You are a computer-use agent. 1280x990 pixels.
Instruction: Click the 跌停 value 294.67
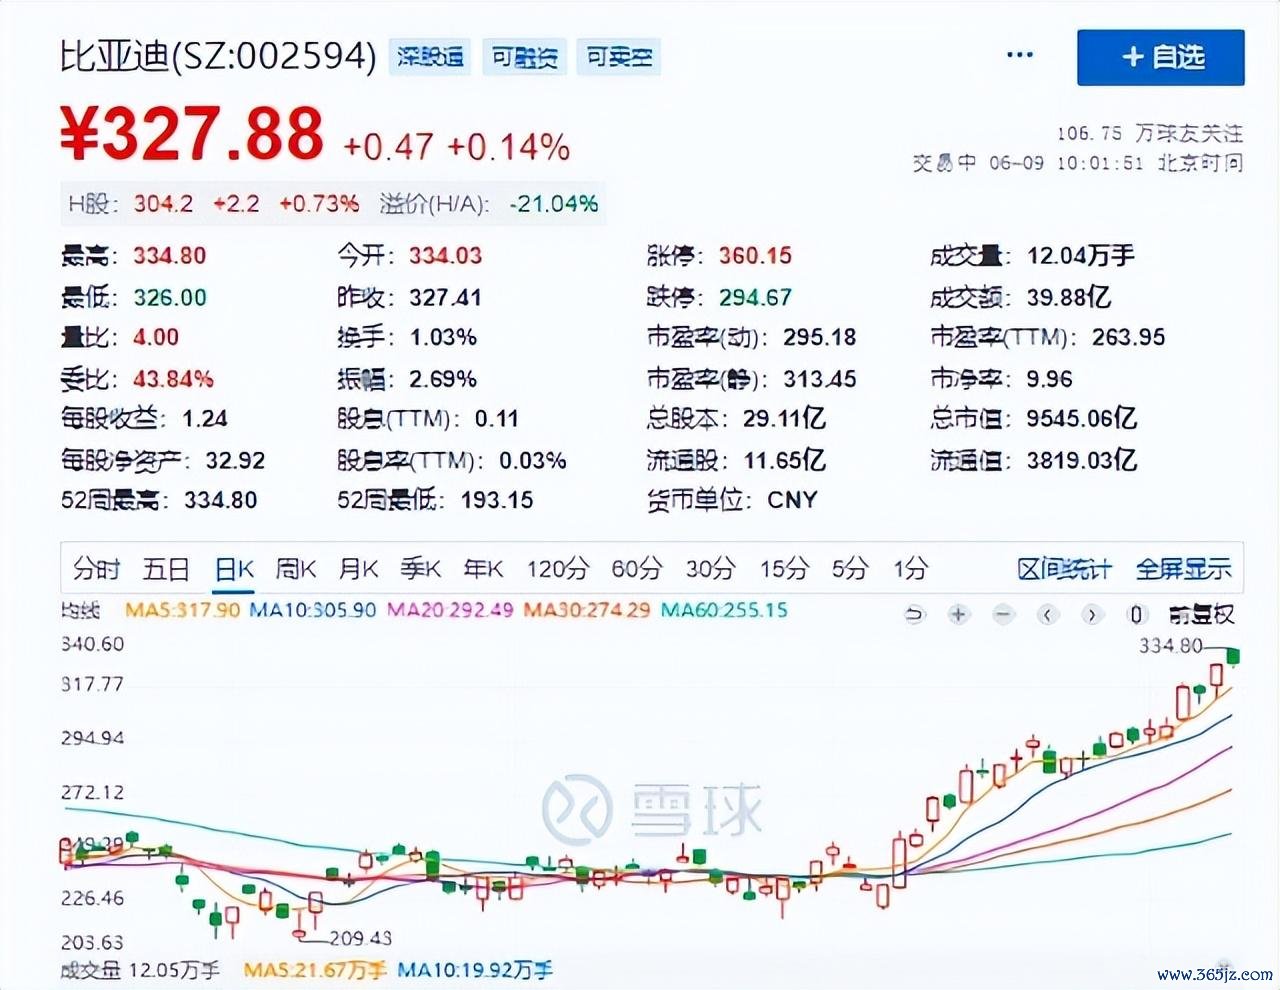click(x=755, y=297)
